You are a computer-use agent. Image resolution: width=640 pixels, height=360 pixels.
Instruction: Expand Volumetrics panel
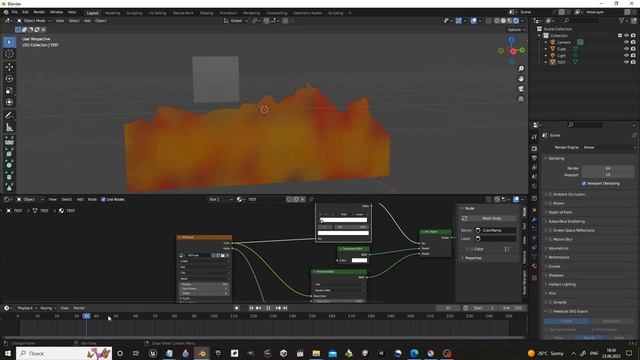[x=558, y=248]
